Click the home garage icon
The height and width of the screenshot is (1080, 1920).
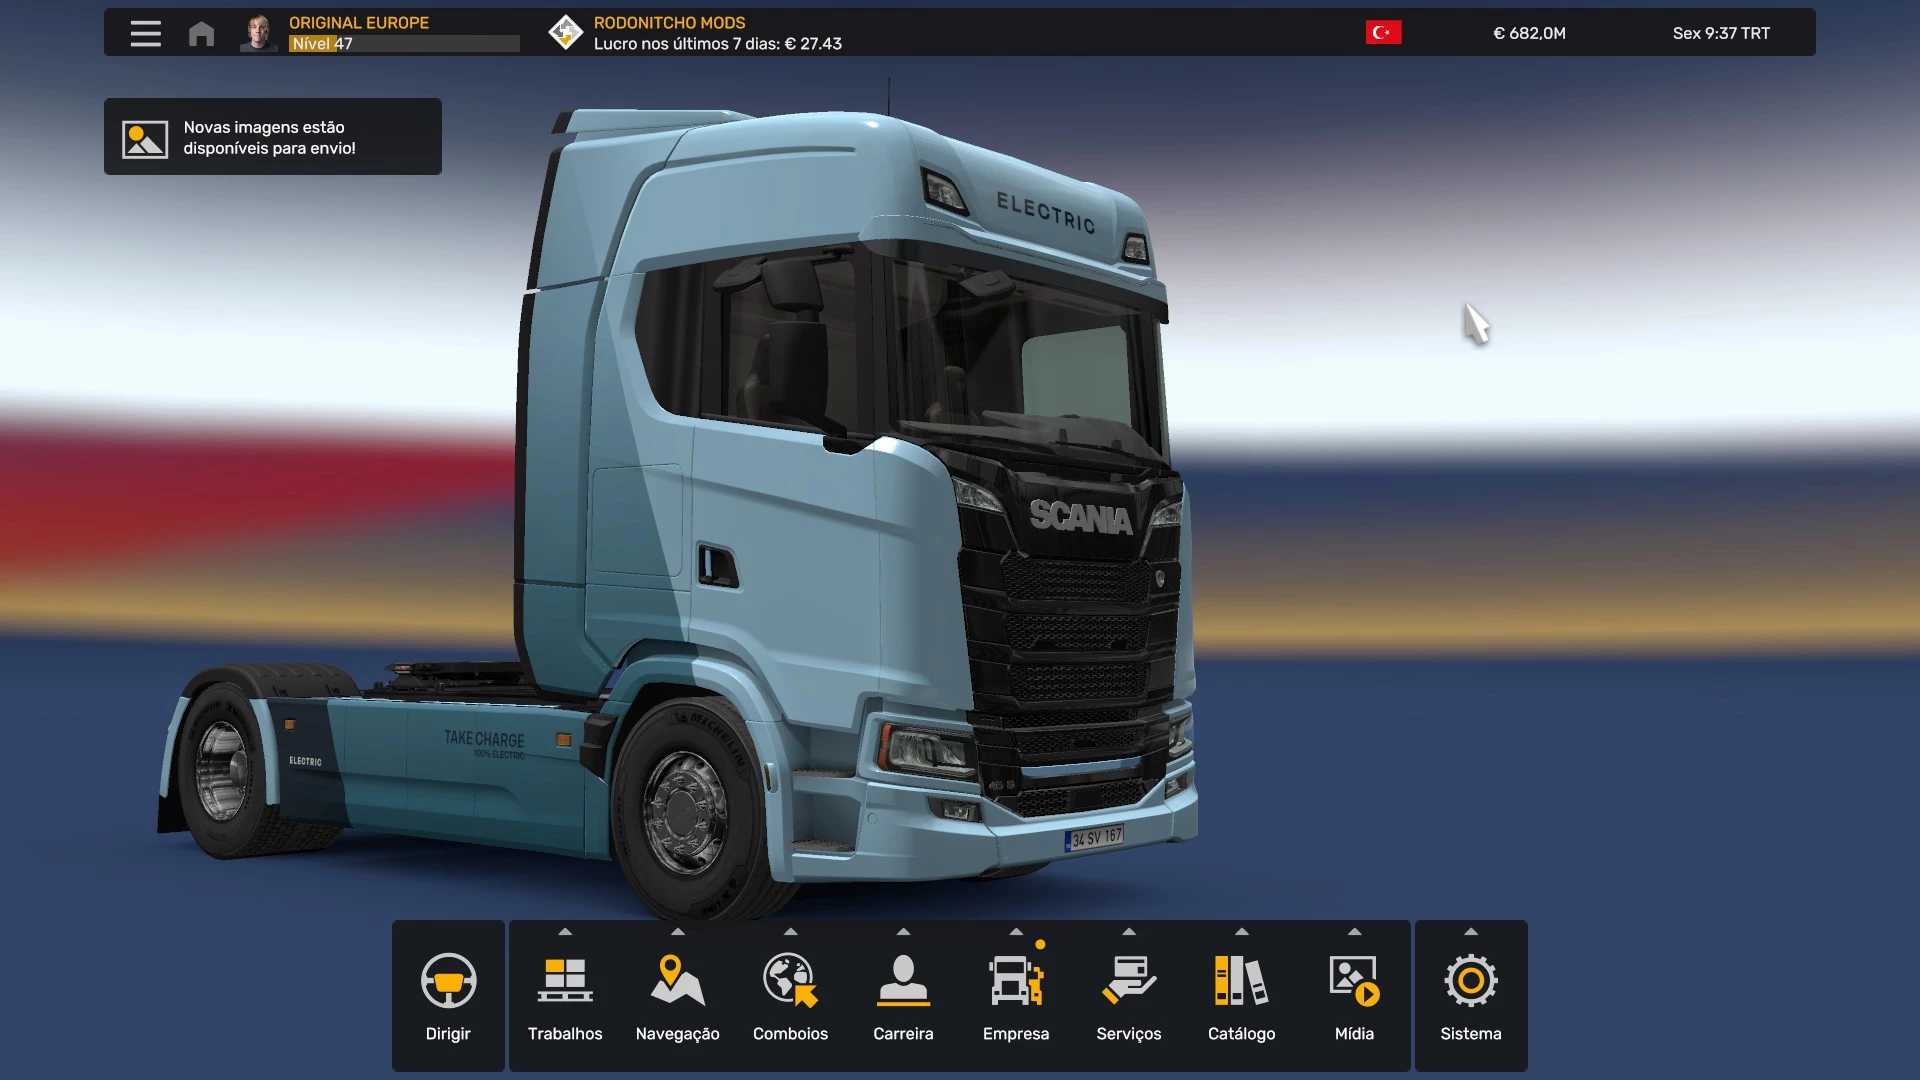tap(201, 34)
